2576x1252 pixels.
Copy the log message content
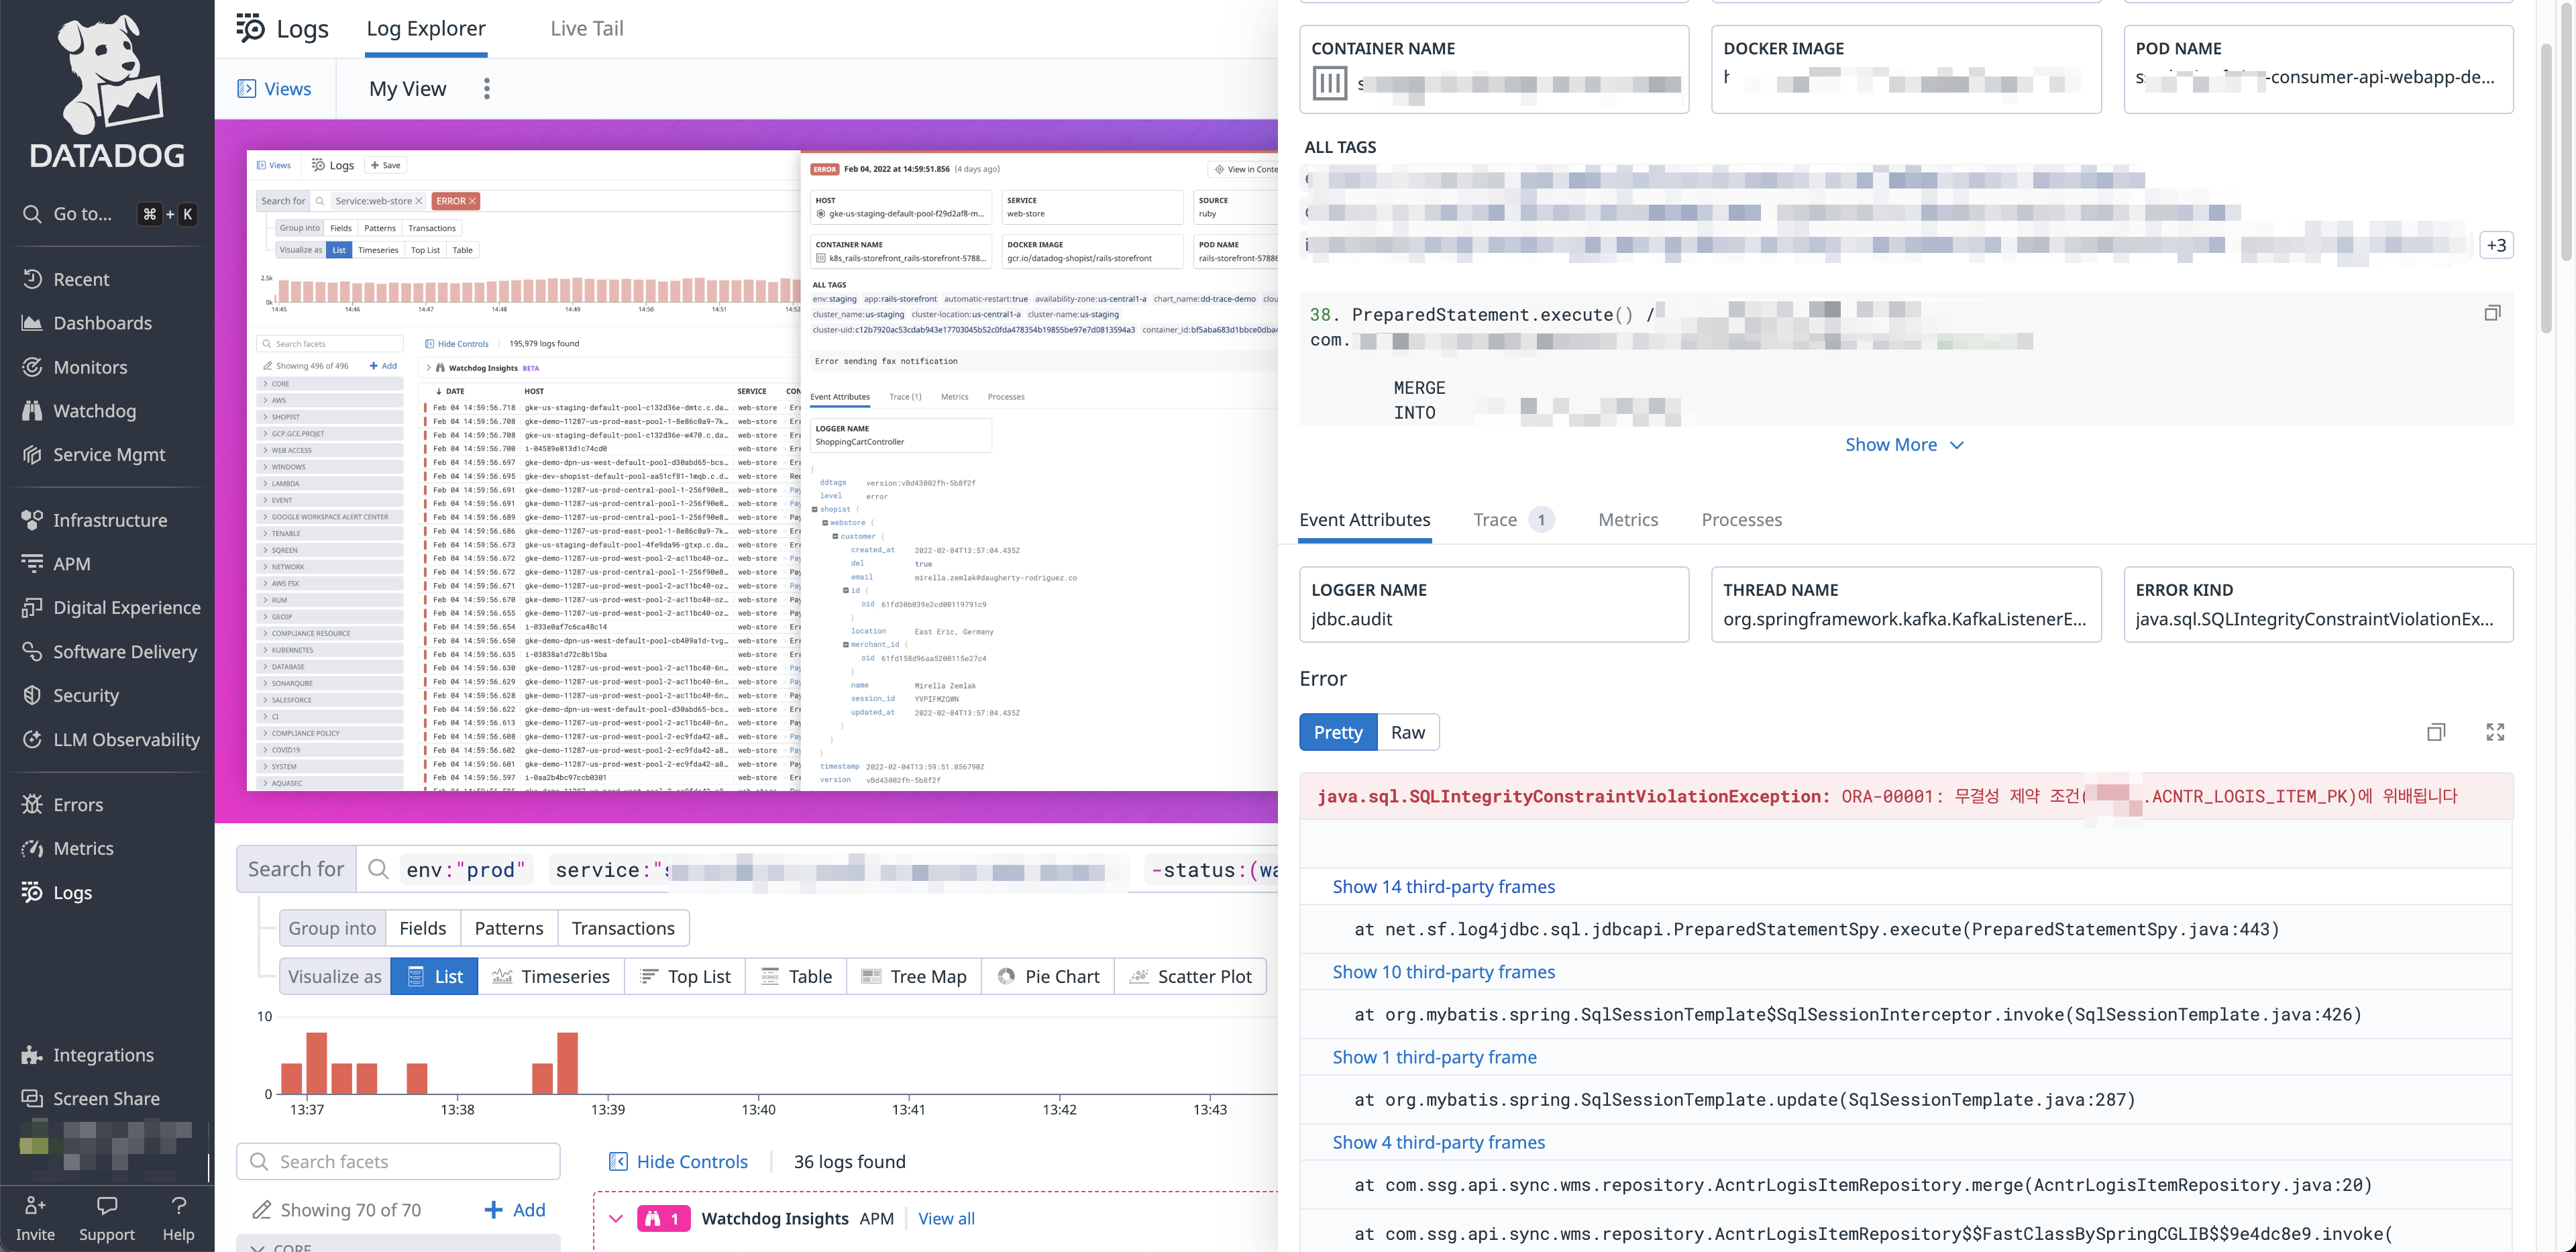click(2492, 314)
